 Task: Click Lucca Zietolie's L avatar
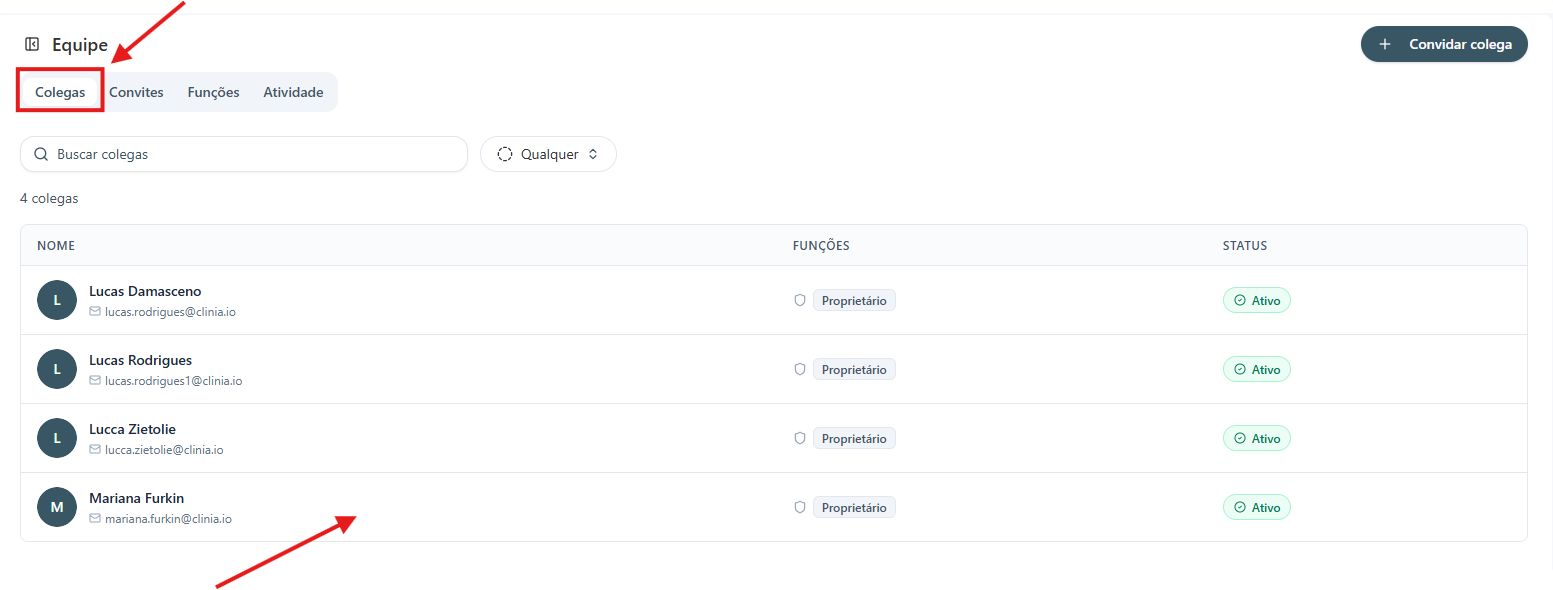57,438
